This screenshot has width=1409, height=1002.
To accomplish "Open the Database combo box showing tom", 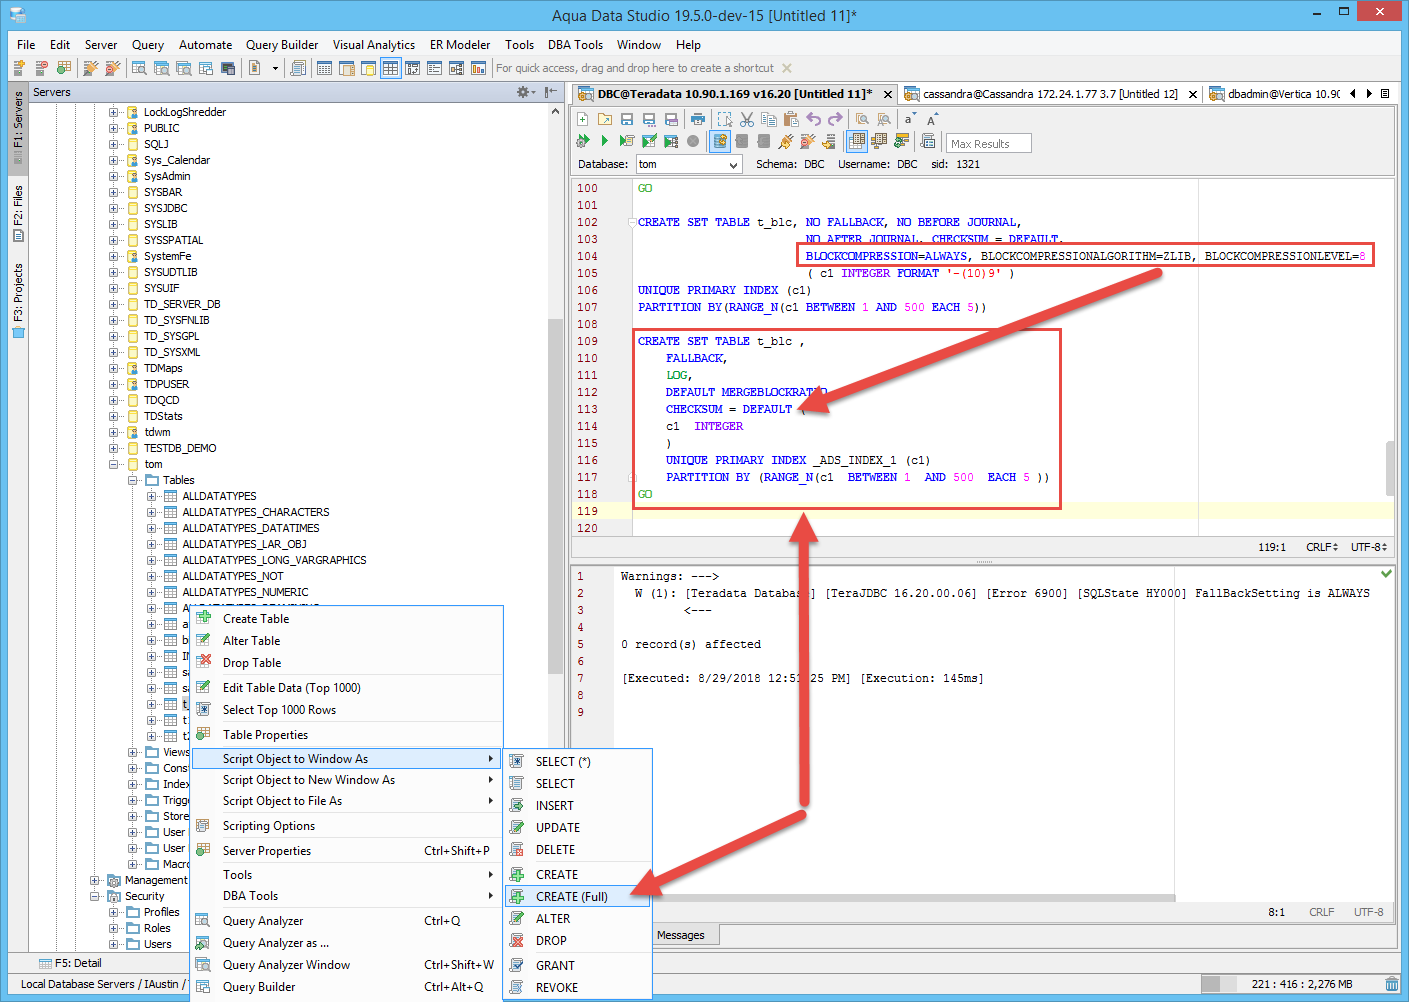I will tap(689, 164).
